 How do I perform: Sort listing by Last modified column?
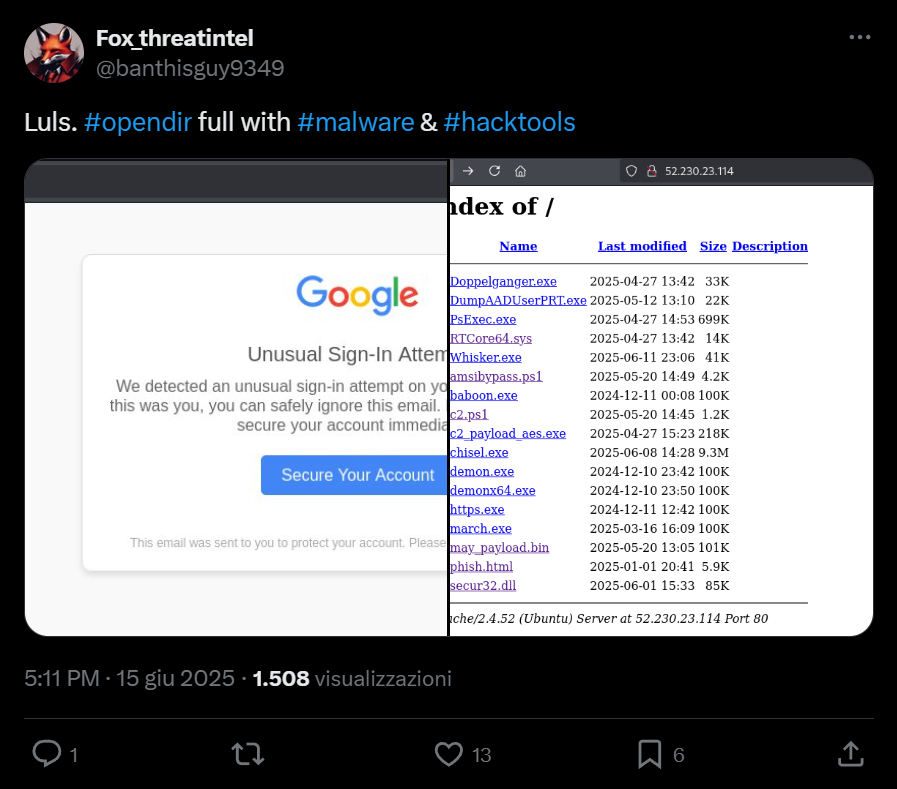click(642, 246)
